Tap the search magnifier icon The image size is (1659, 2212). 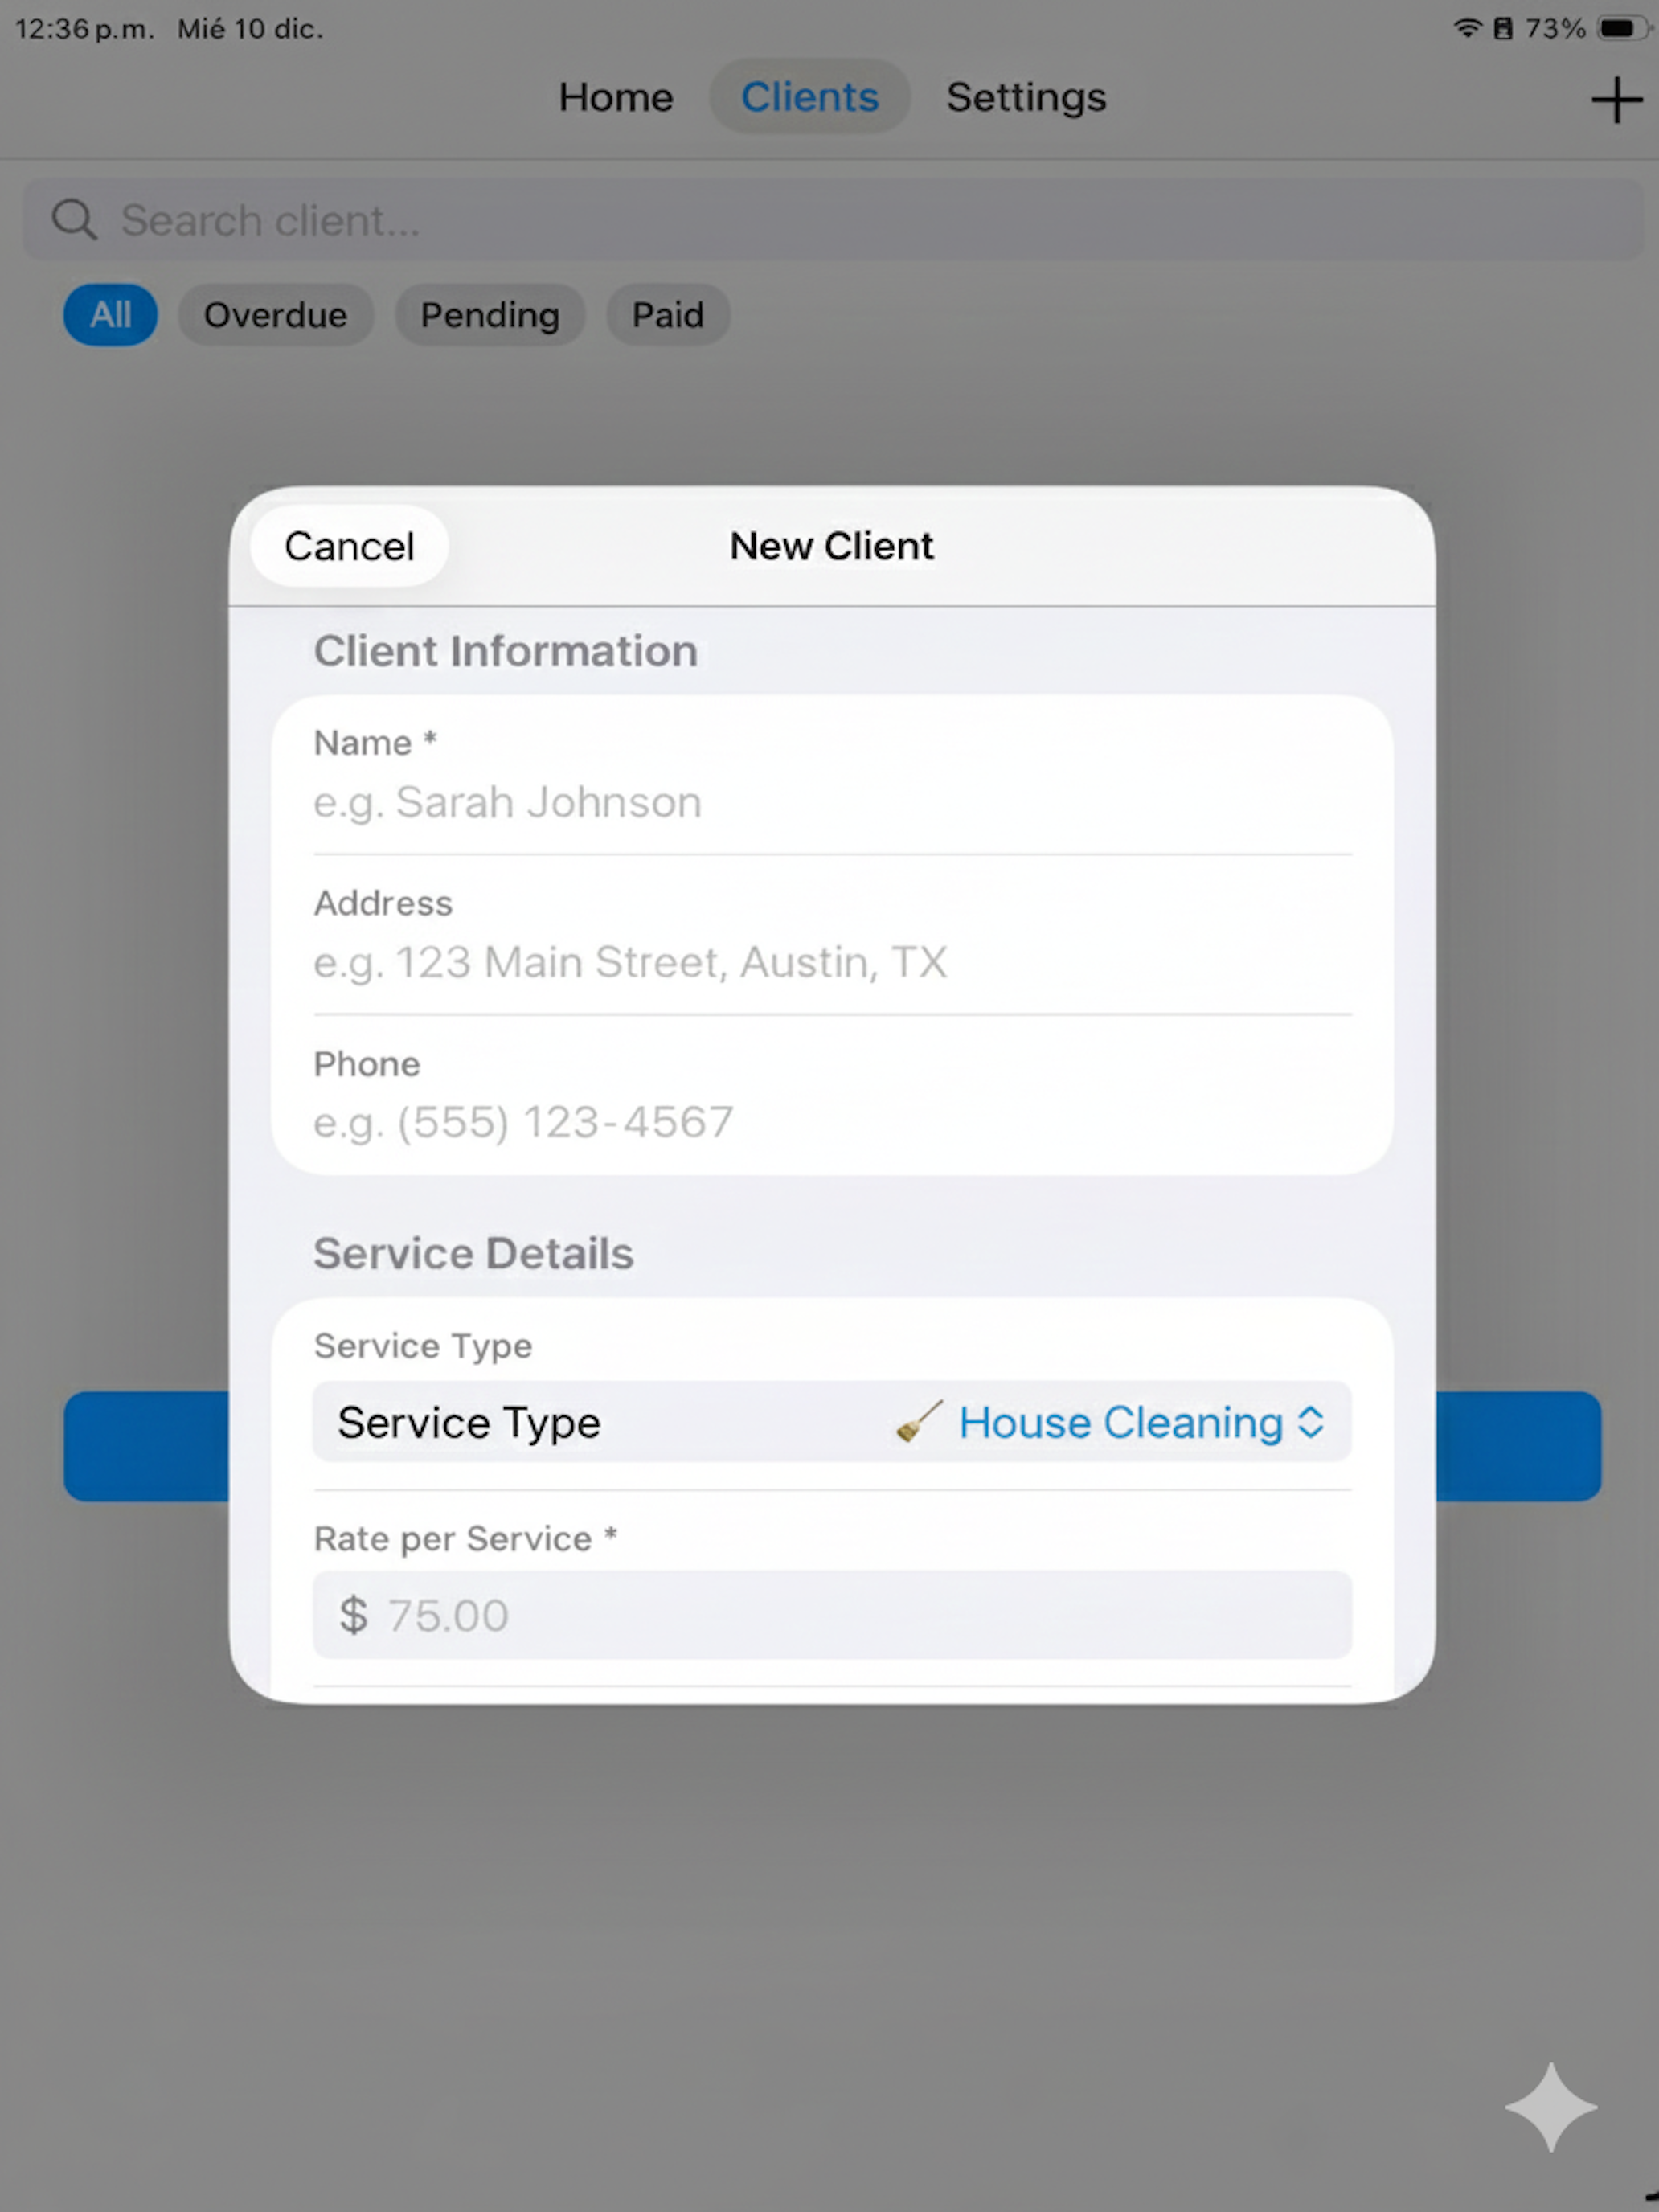coord(74,219)
